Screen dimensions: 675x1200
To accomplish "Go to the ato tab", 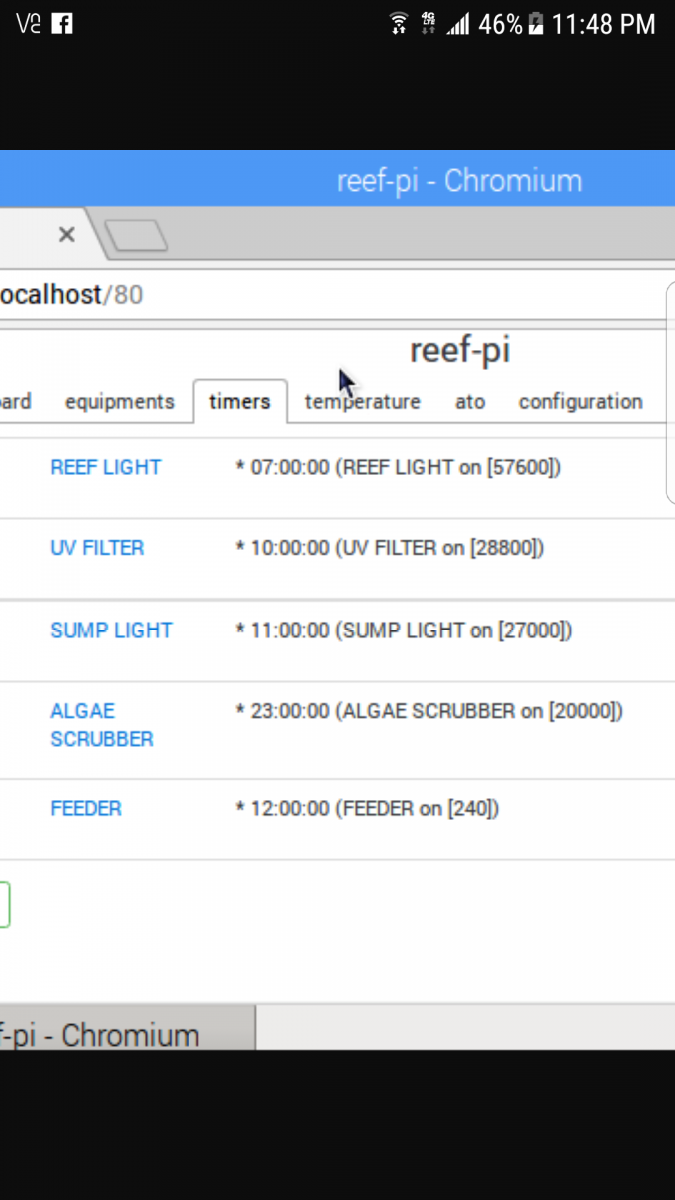I will click(x=470, y=402).
